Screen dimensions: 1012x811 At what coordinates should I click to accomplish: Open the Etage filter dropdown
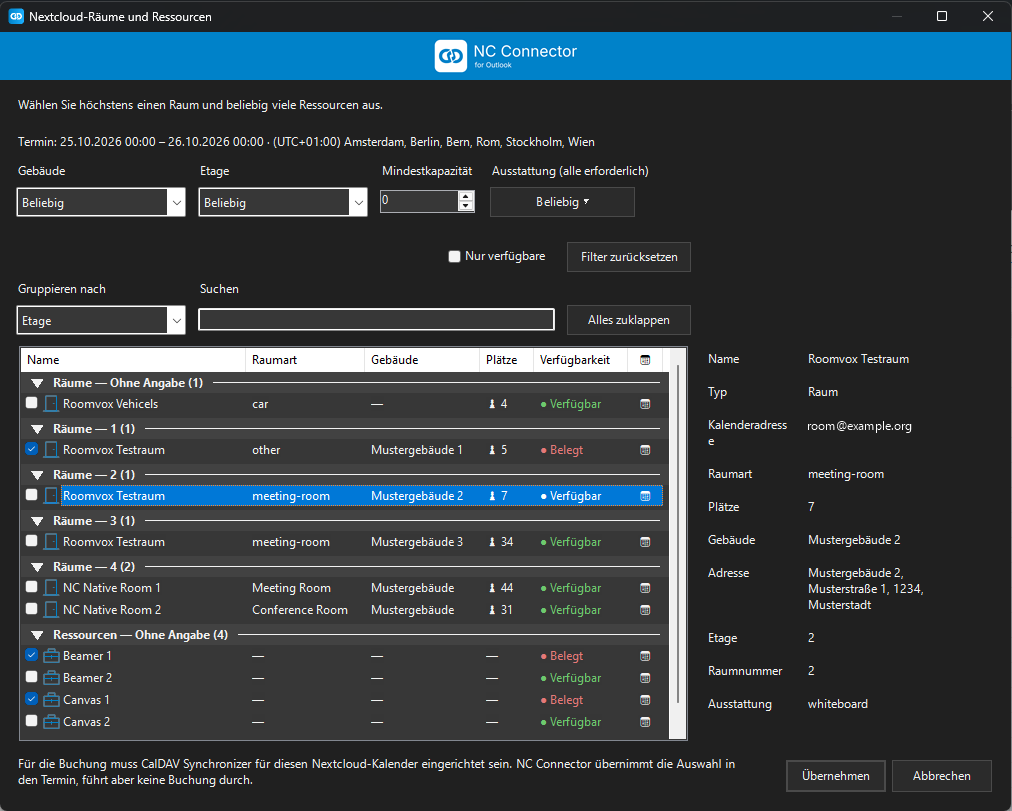tap(283, 203)
